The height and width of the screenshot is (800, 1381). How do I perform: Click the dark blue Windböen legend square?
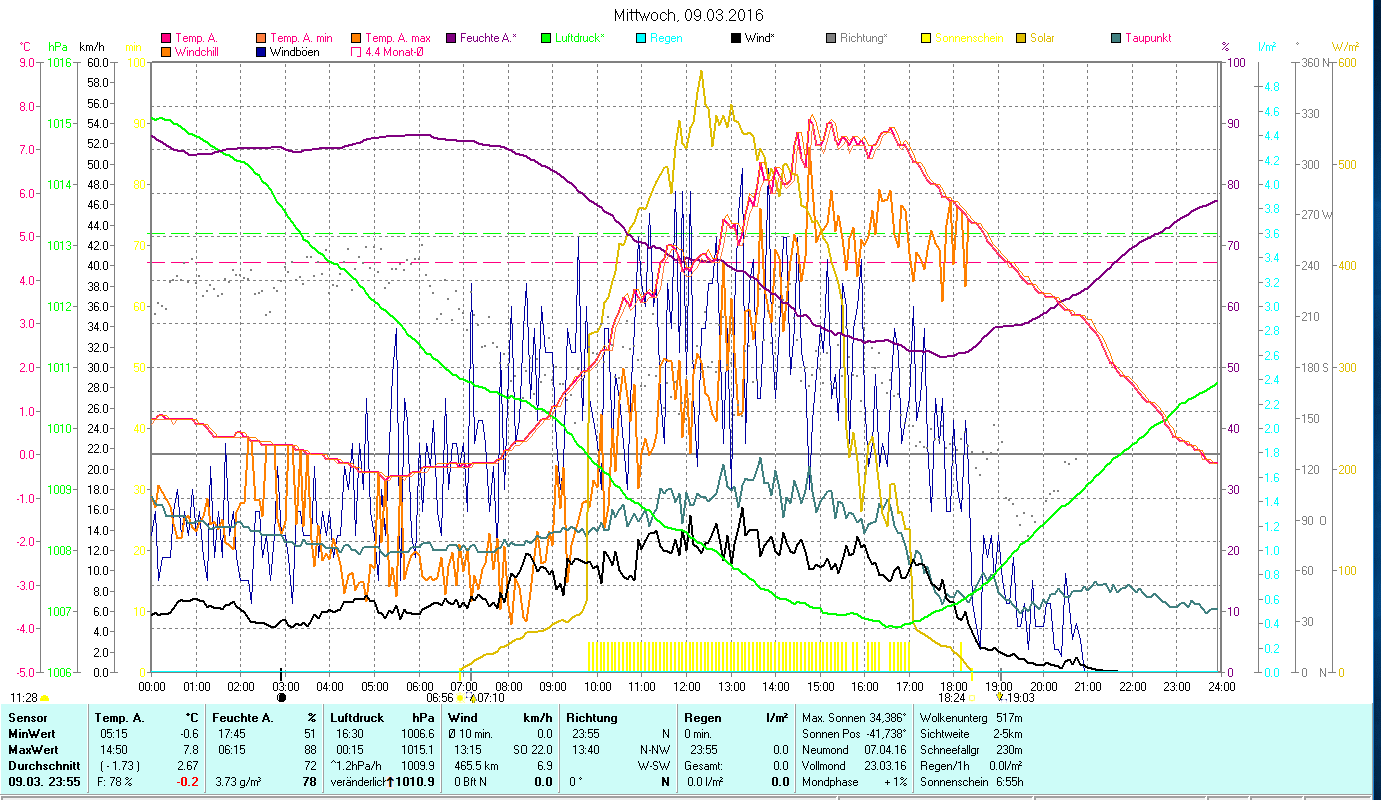261,52
